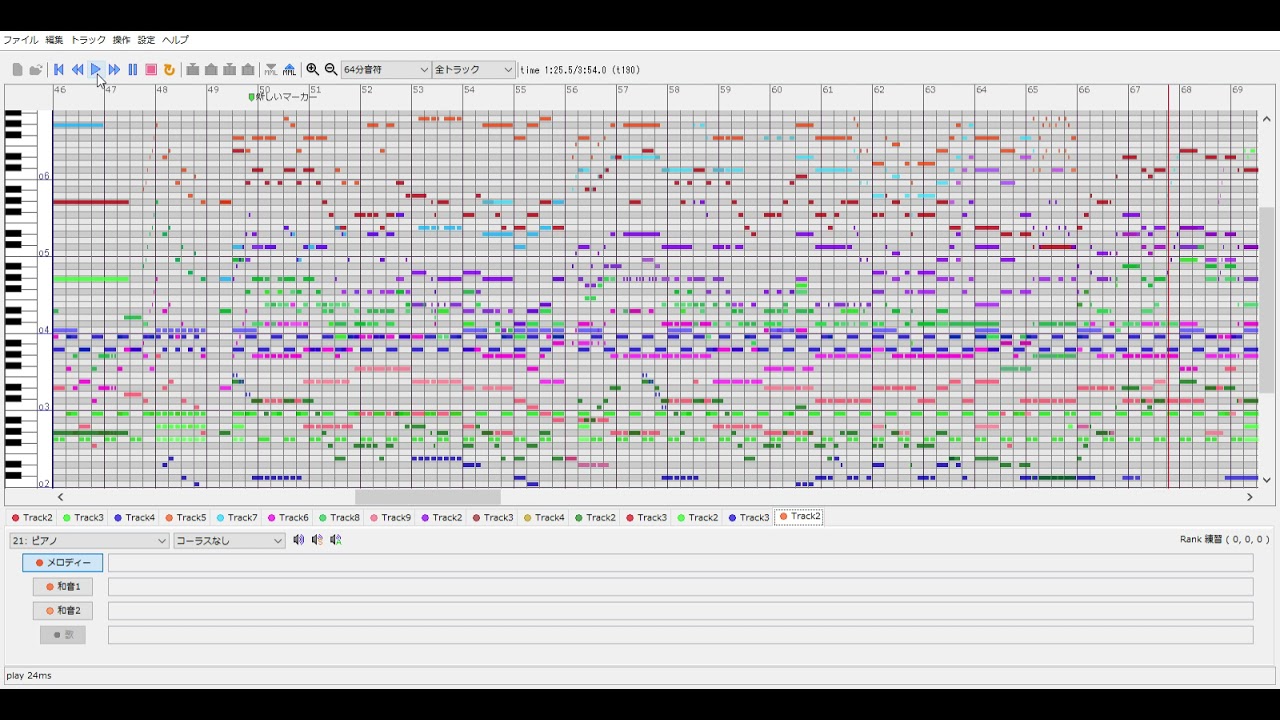This screenshot has height=720, width=1280.
Task: Toggle the mute speaker icon for track
Action: [298, 540]
